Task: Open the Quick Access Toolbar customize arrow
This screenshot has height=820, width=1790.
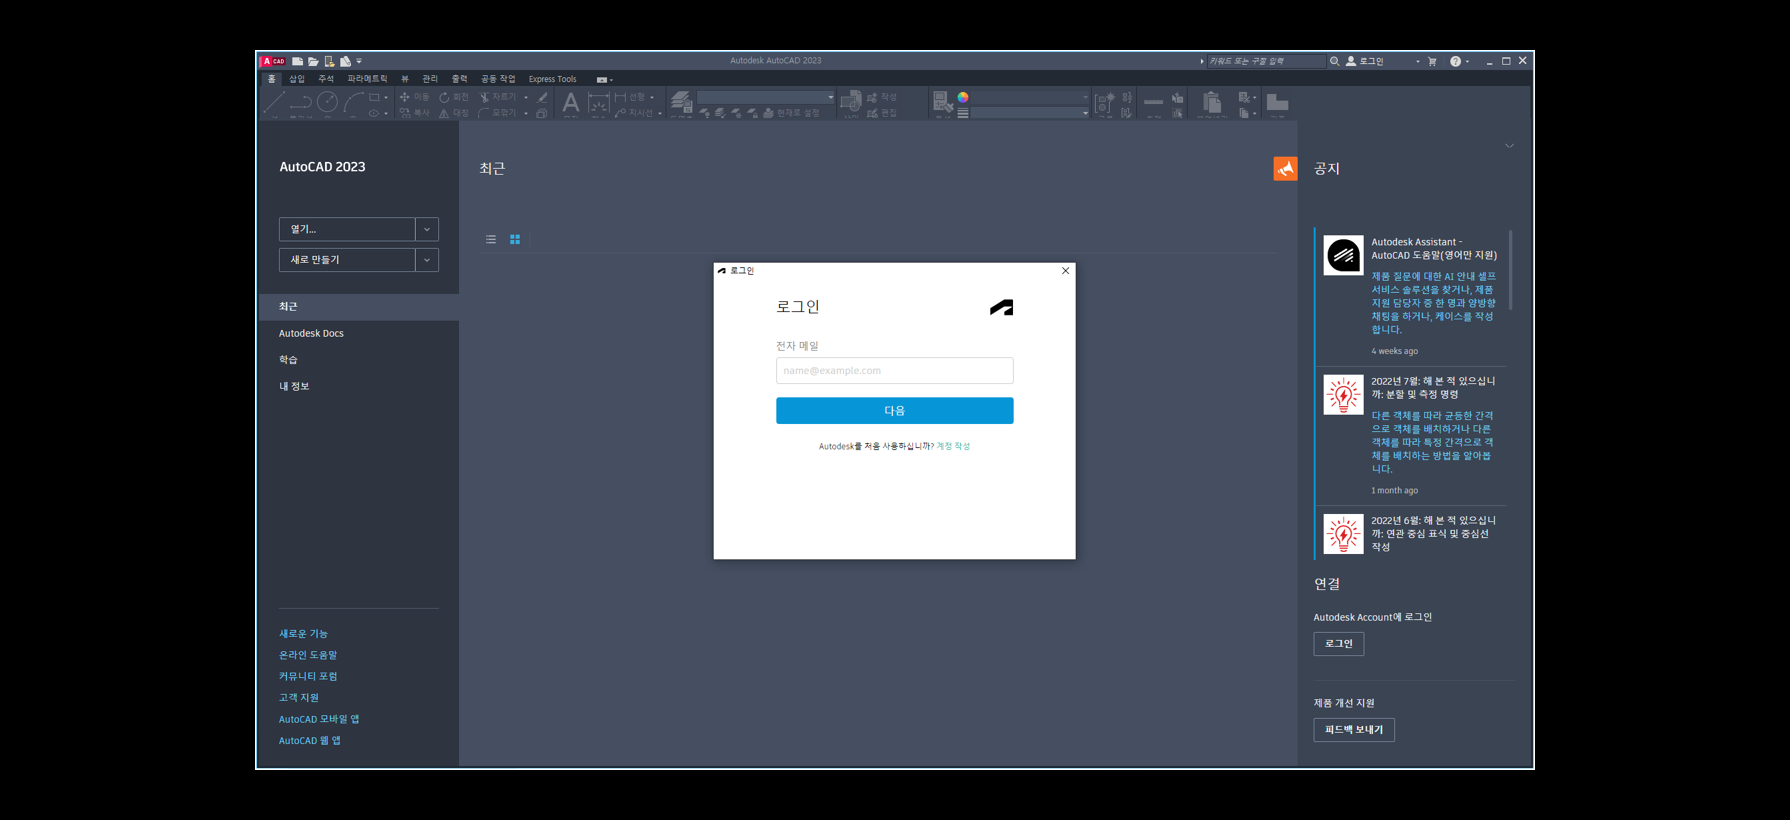Action: (360, 61)
